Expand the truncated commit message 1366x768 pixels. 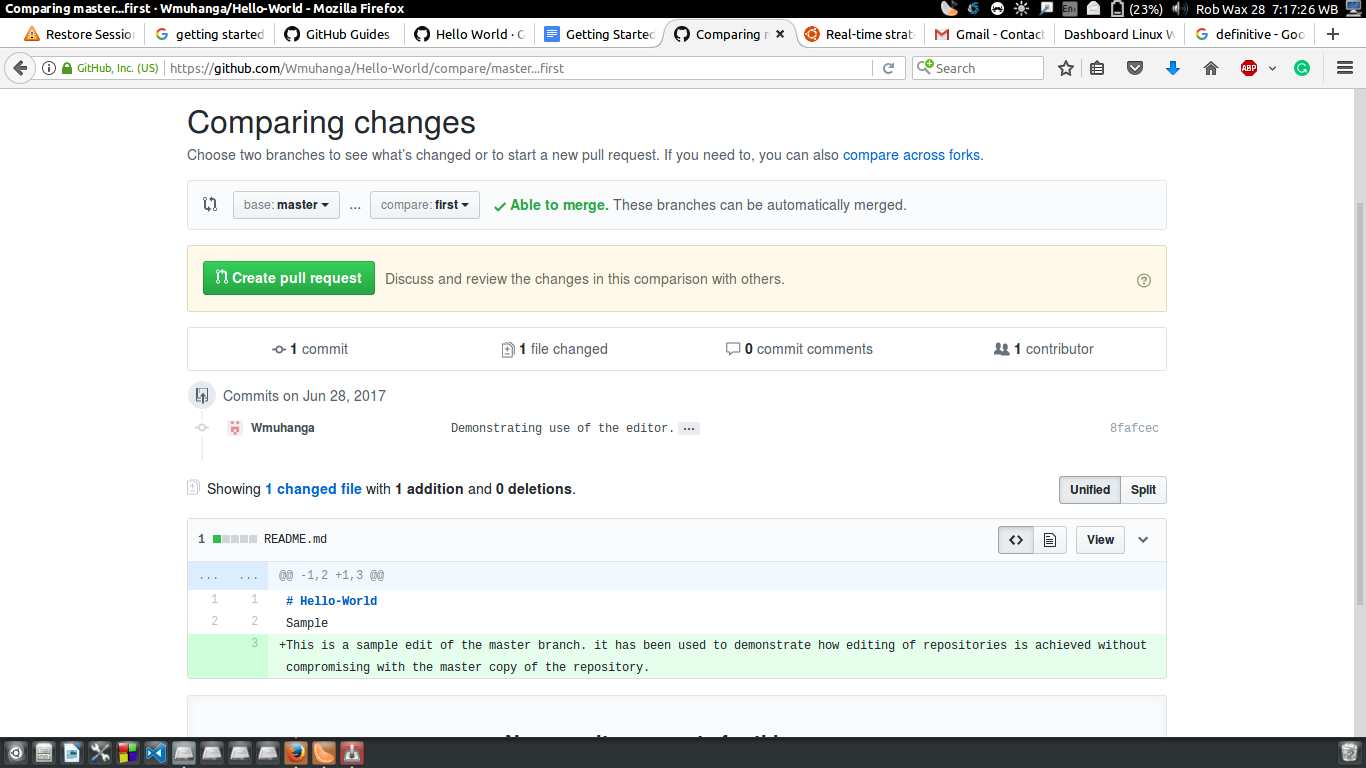[689, 428]
